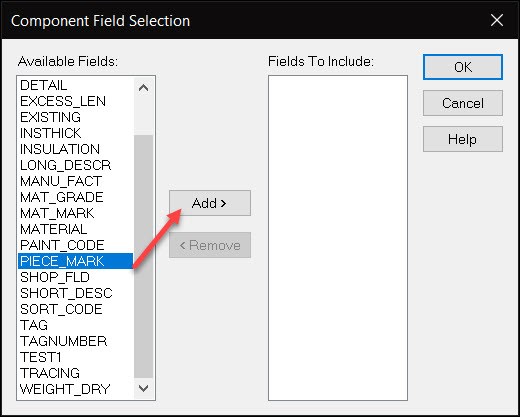Select DETAIL in Available Fields
This screenshot has height=417, width=520.
[76, 85]
